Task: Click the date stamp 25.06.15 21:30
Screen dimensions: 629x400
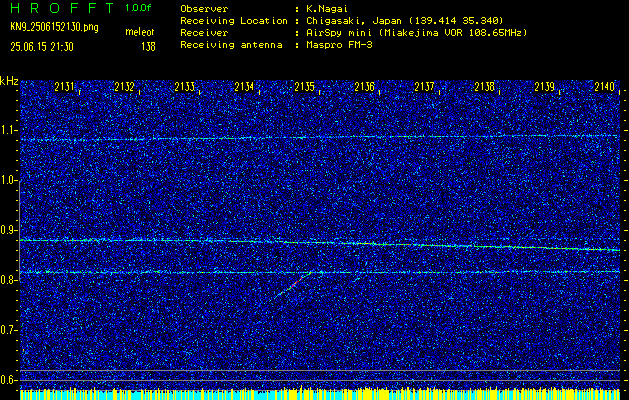Action: [42, 47]
